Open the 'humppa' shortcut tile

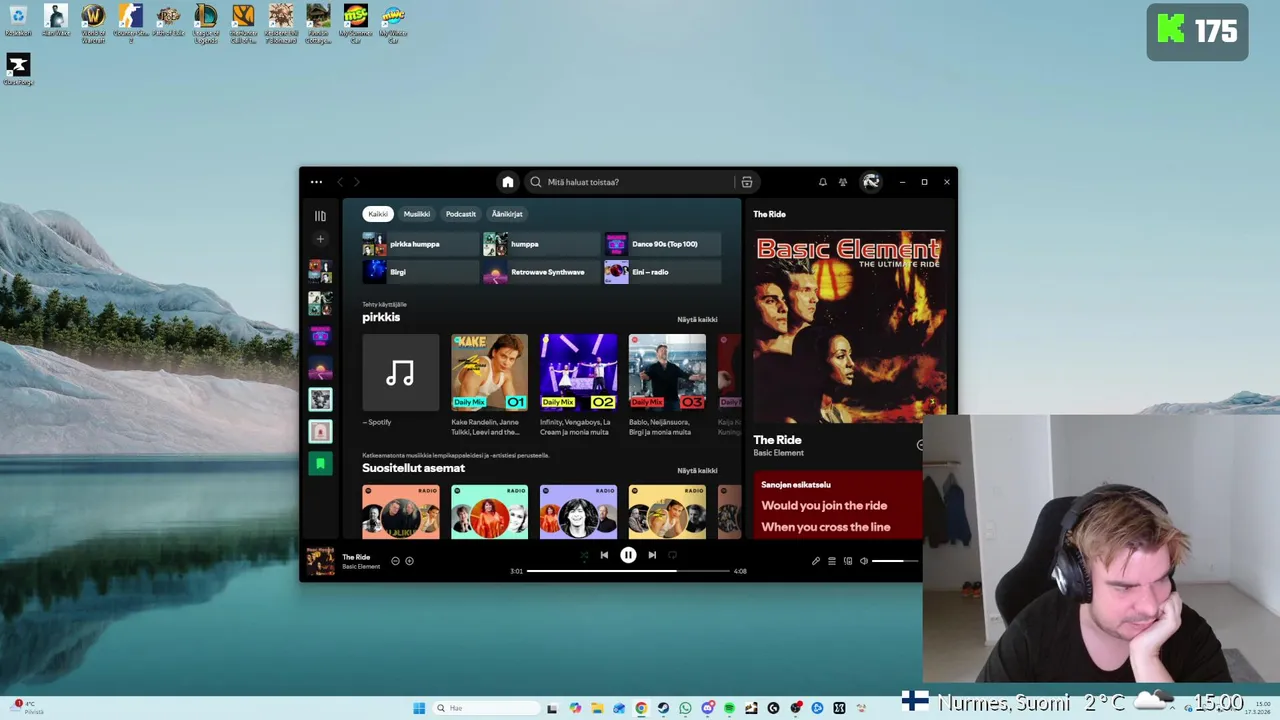click(x=541, y=244)
